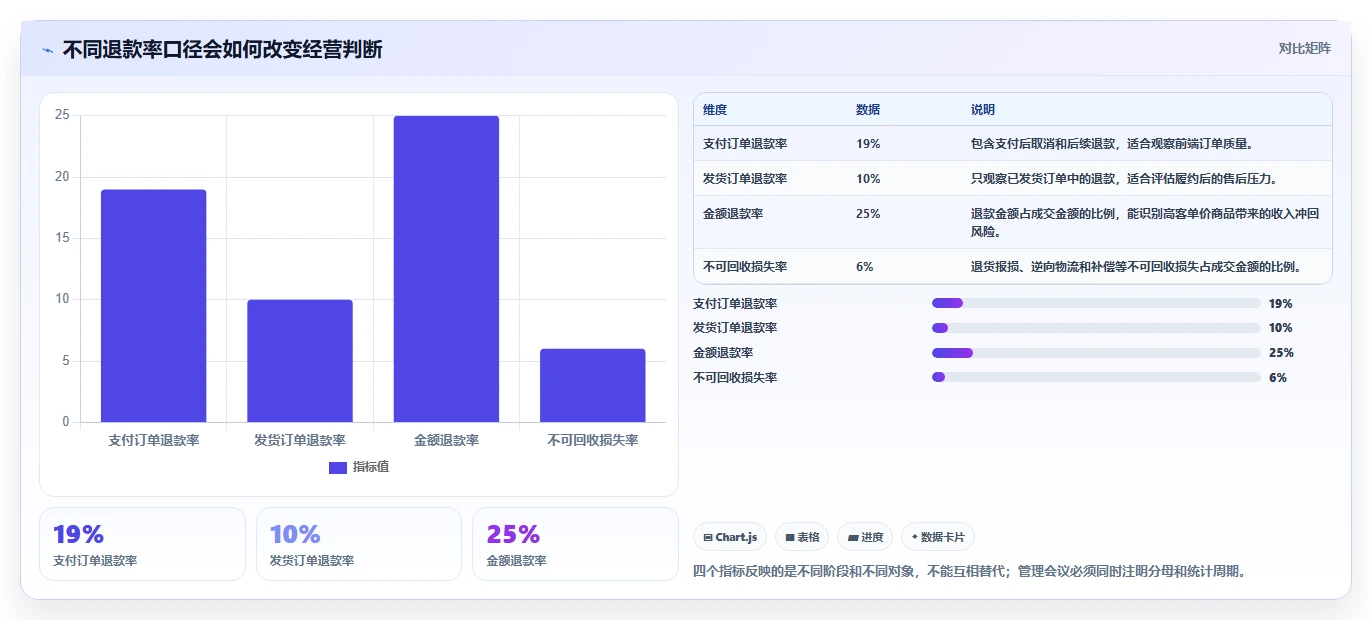Click the 数据 table column header
The image size is (1372, 620).
coord(868,110)
